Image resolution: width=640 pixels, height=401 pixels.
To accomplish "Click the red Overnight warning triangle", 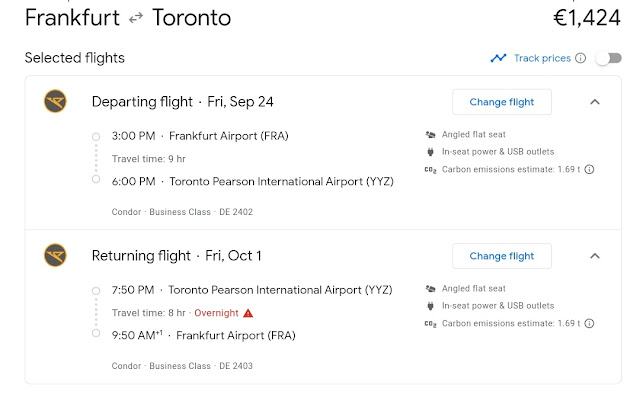I will click(x=248, y=313).
